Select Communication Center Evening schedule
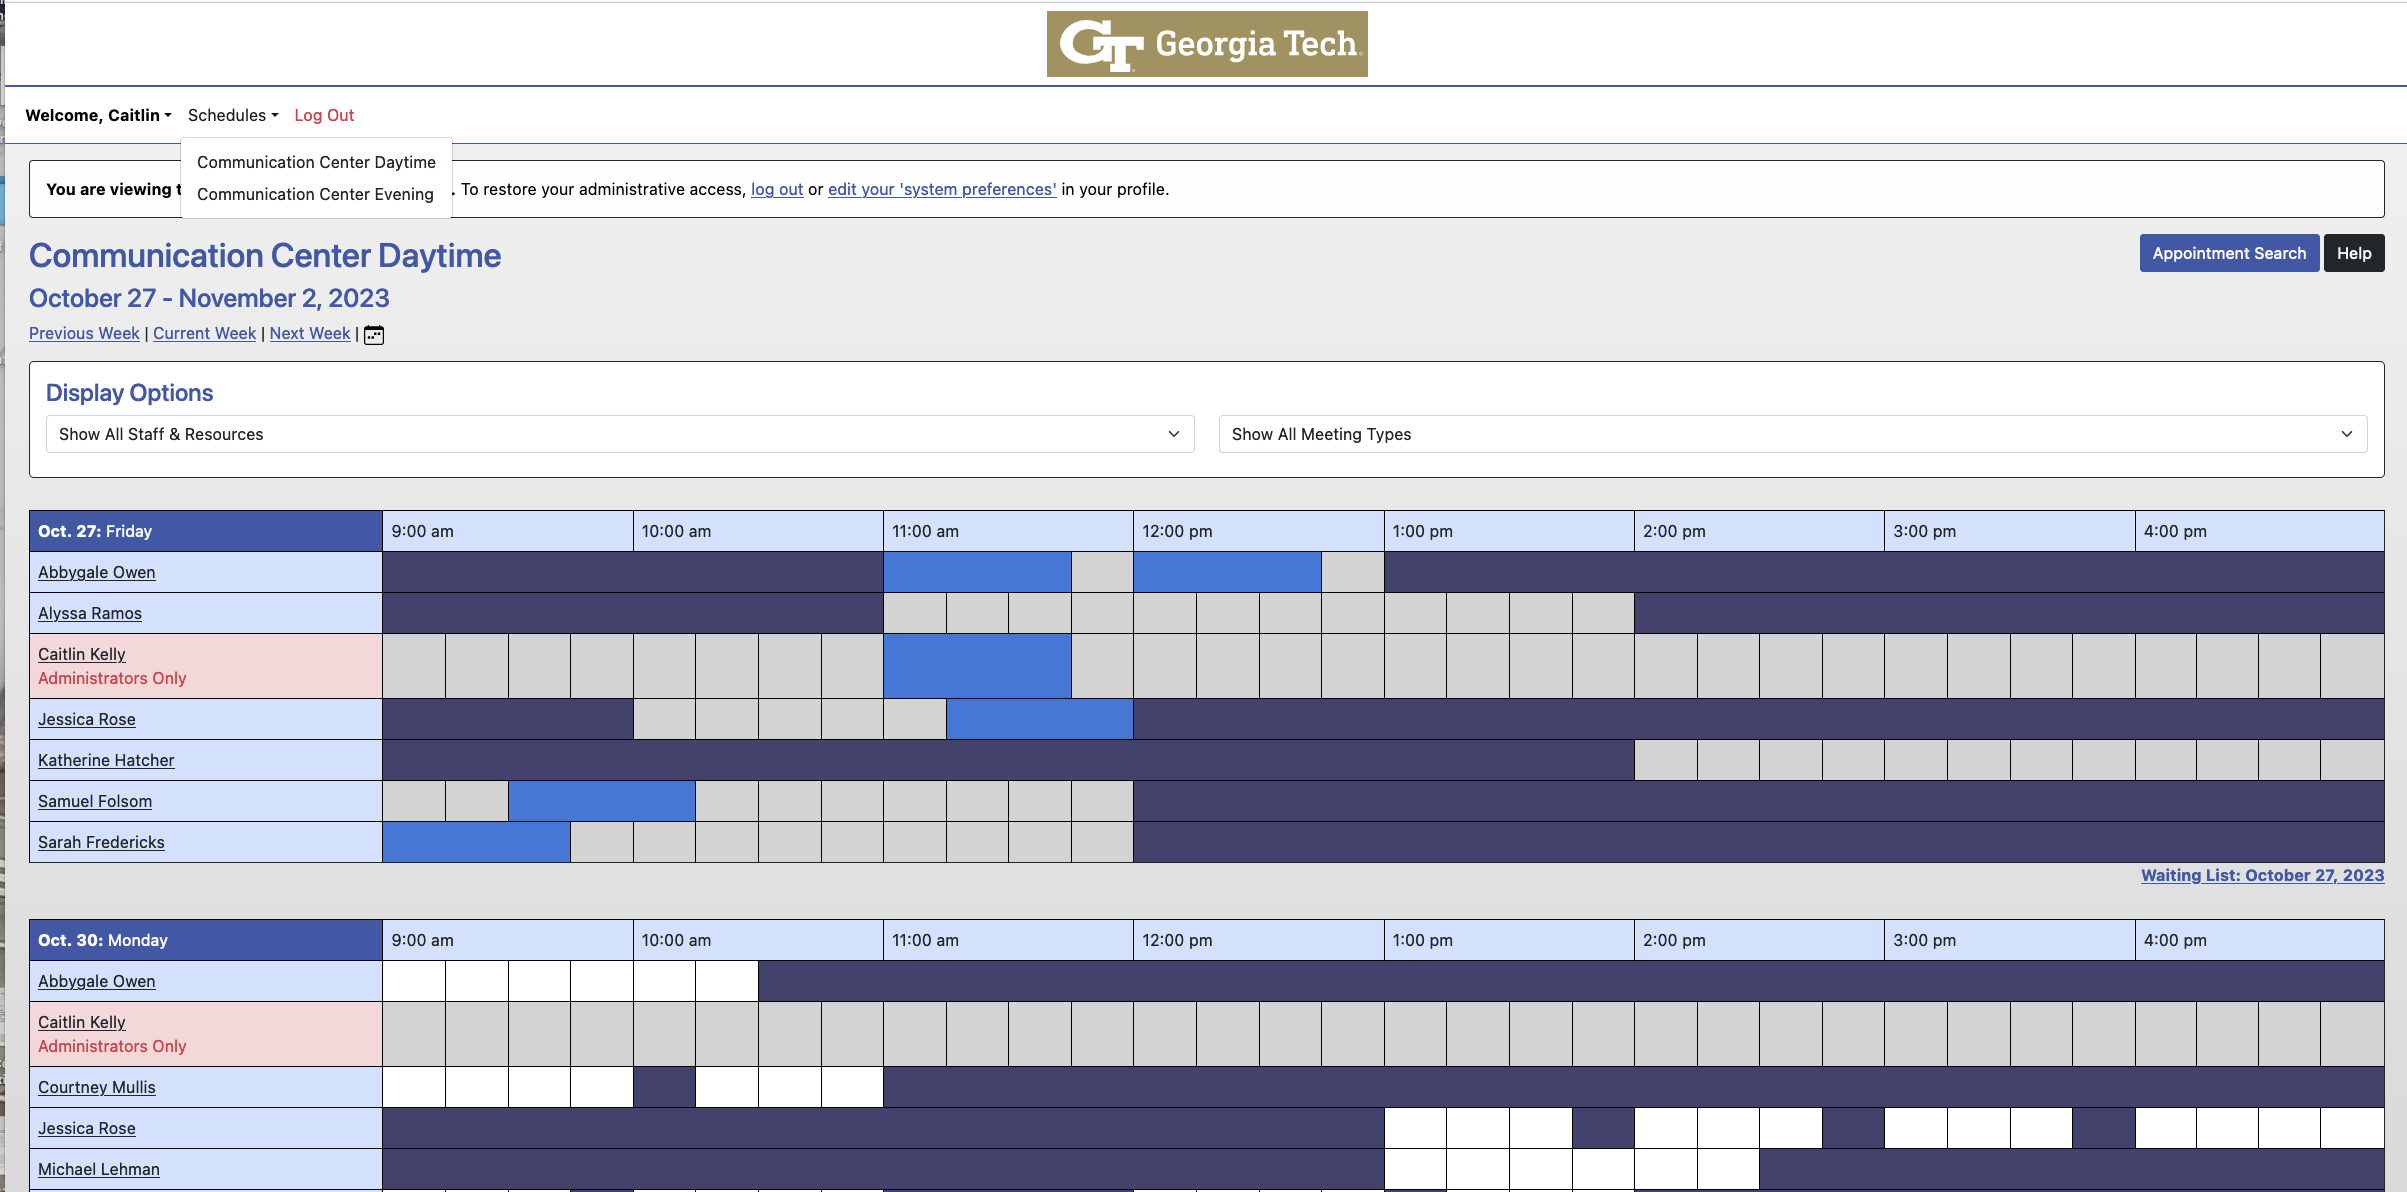This screenshot has width=2407, height=1192. 315,194
